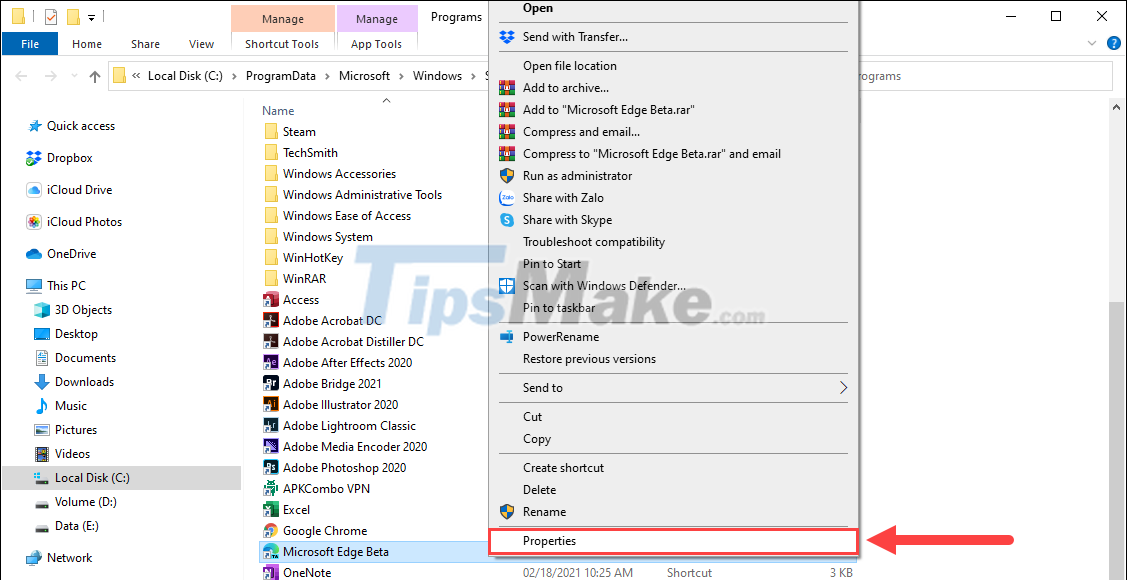1127x580 pixels.
Task: Navigate up one folder level
Action: [94, 74]
